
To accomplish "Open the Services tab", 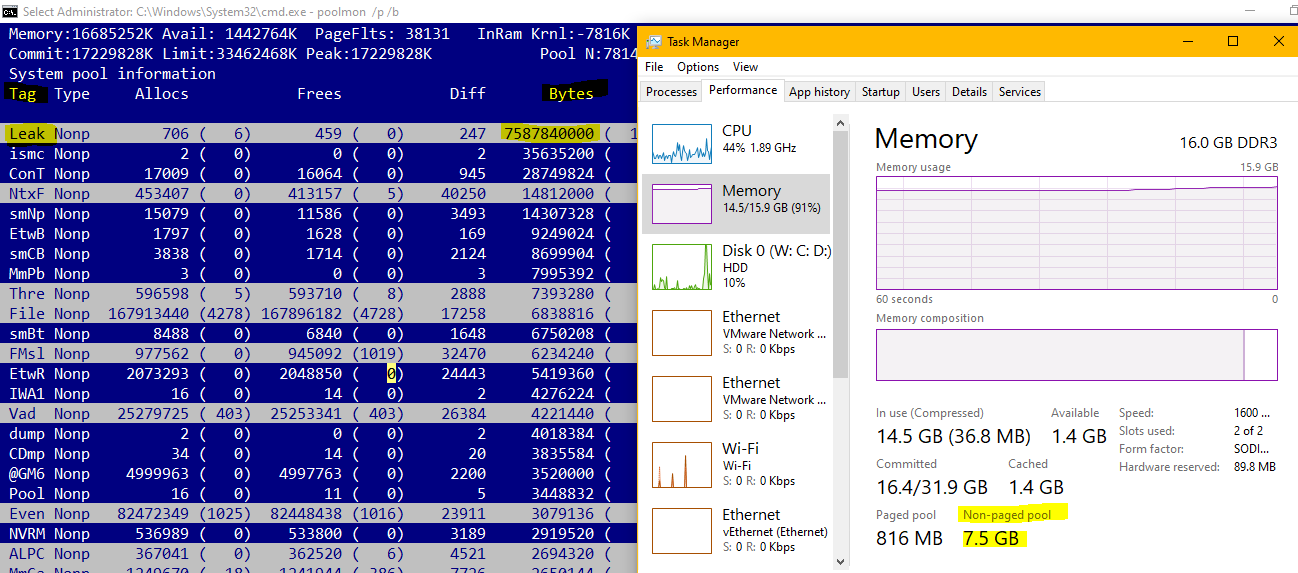I will click(x=1020, y=92).
